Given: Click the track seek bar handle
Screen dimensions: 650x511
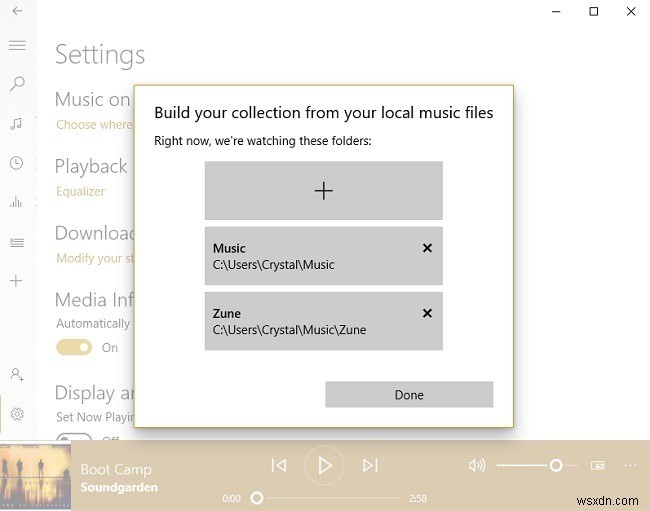Looking at the screenshot, I should pyautogui.click(x=257, y=498).
